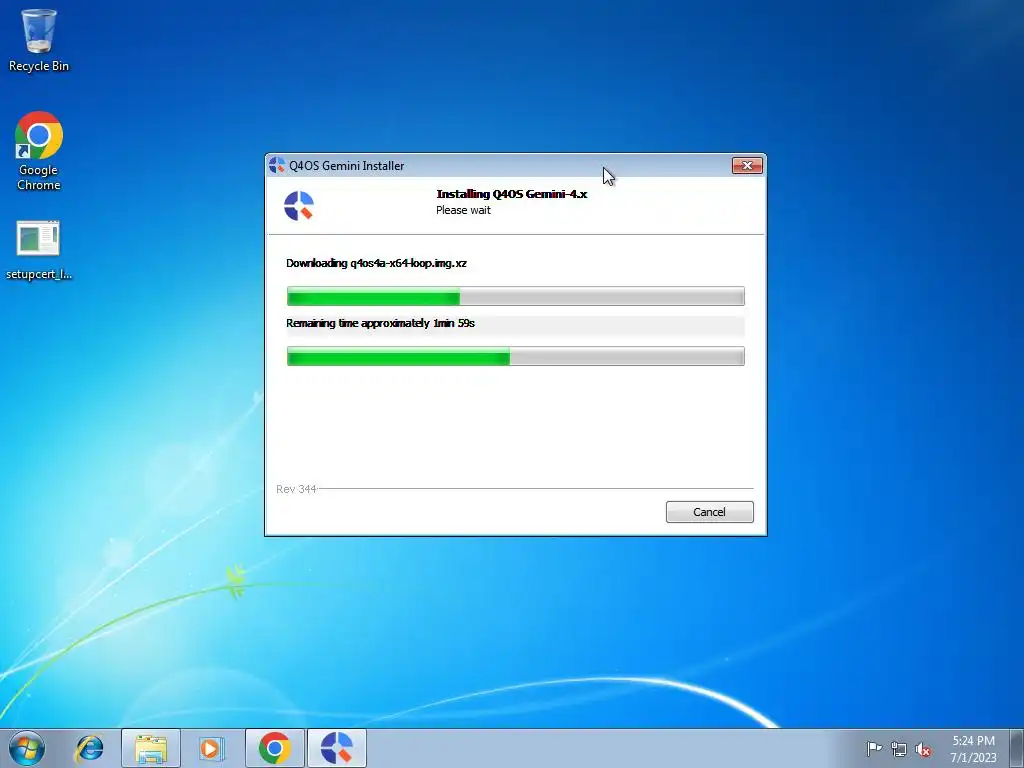This screenshot has height=768, width=1024.
Task: Switch to Chrome on the taskbar
Action: click(275, 748)
